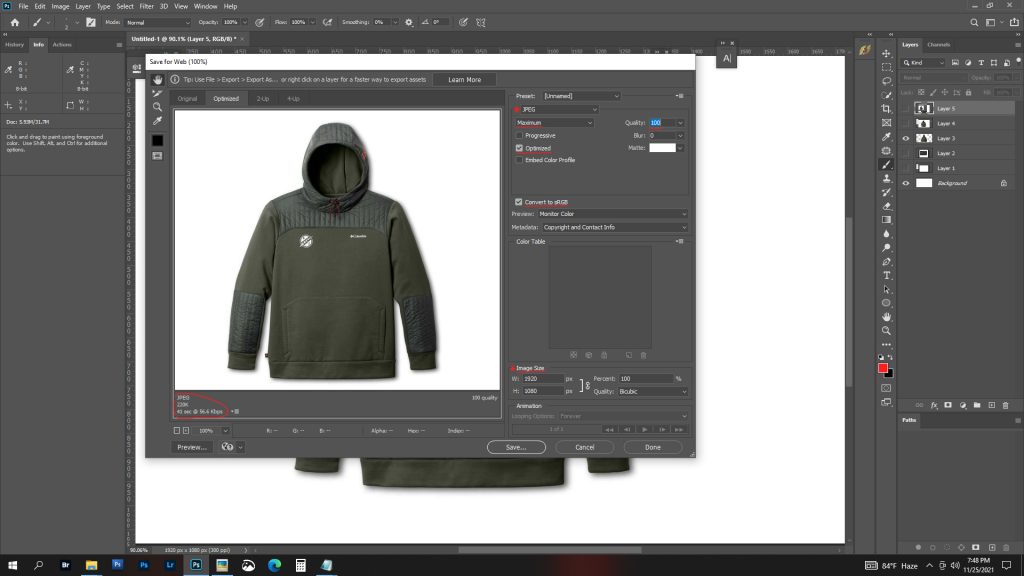Enable the Progressive checkbox

520,136
